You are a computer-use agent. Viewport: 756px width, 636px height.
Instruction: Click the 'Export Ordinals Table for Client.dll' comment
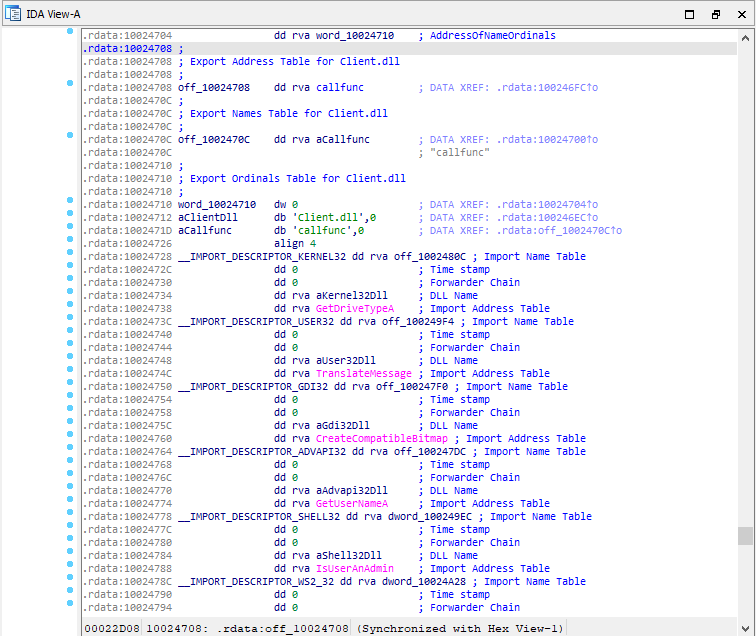pos(298,179)
